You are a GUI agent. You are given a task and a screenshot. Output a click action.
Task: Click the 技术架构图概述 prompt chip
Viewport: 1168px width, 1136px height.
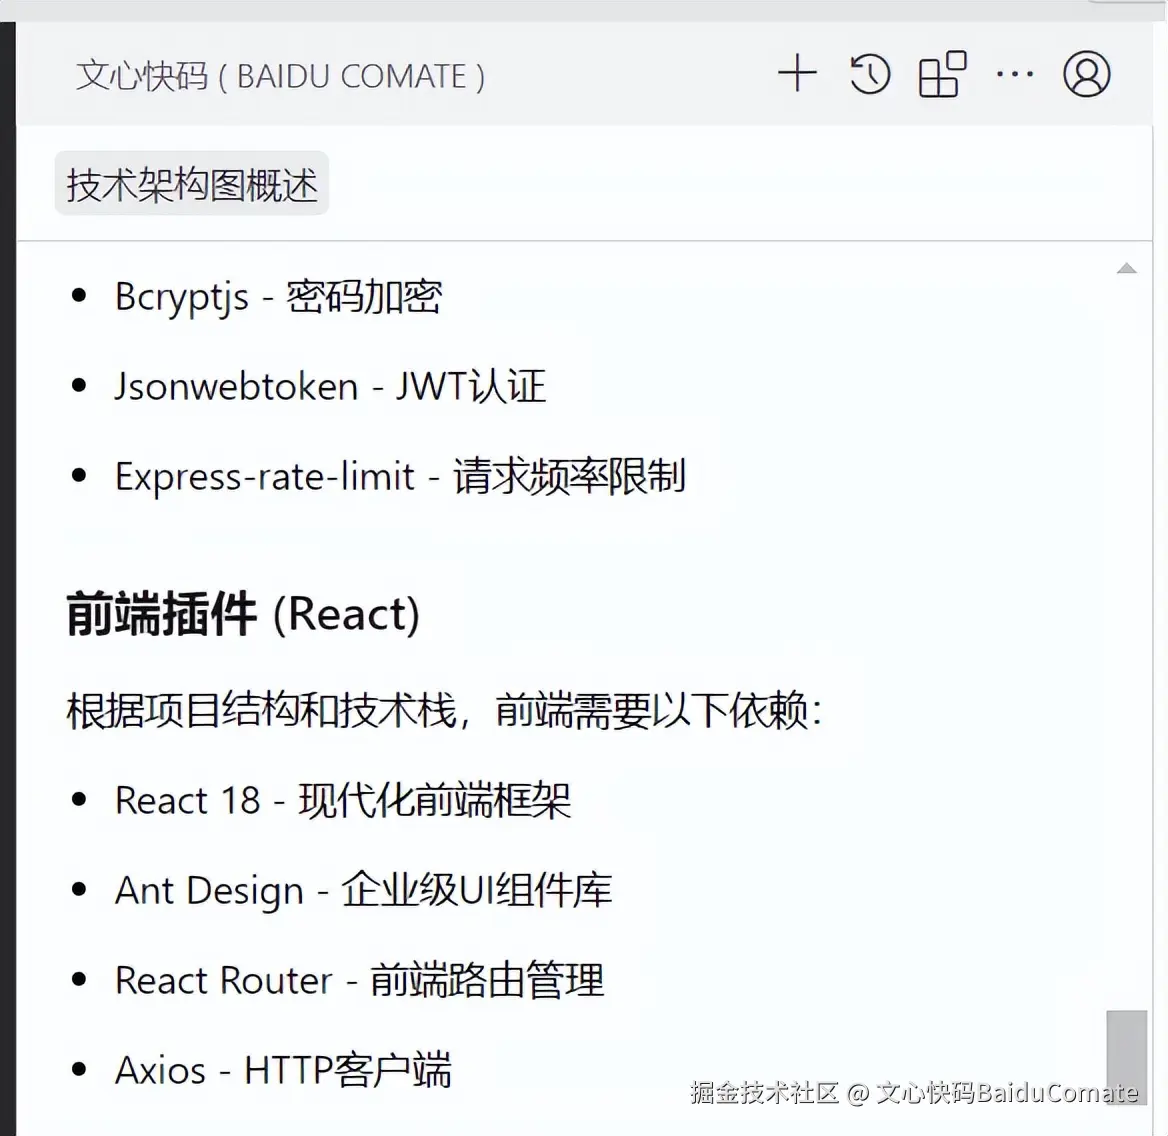tap(191, 184)
